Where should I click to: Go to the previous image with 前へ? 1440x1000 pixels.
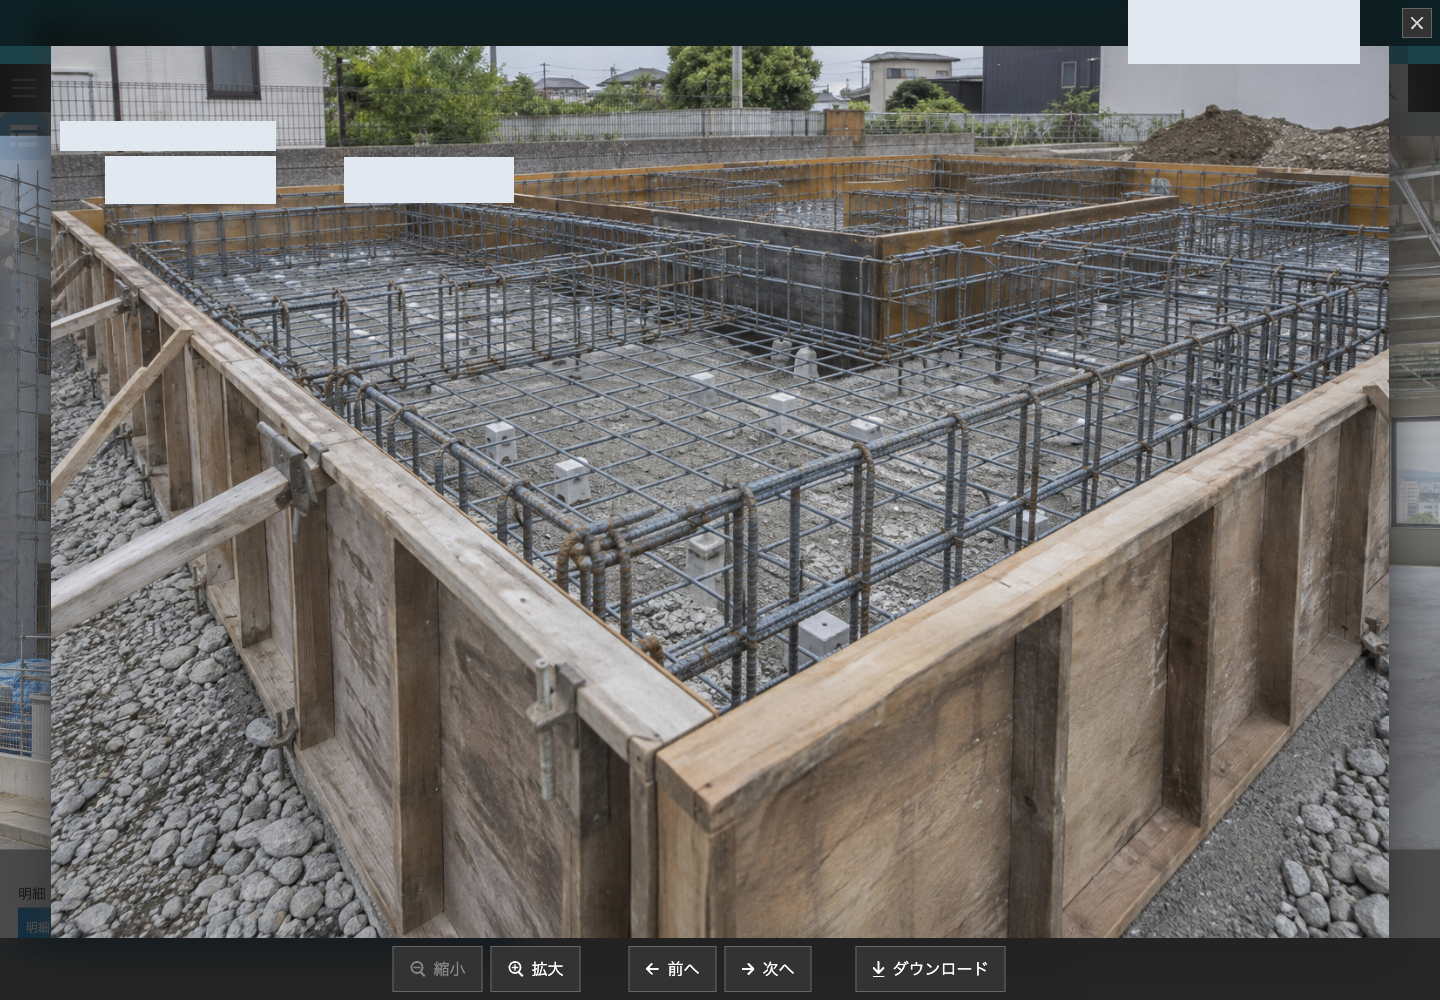pos(672,969)
